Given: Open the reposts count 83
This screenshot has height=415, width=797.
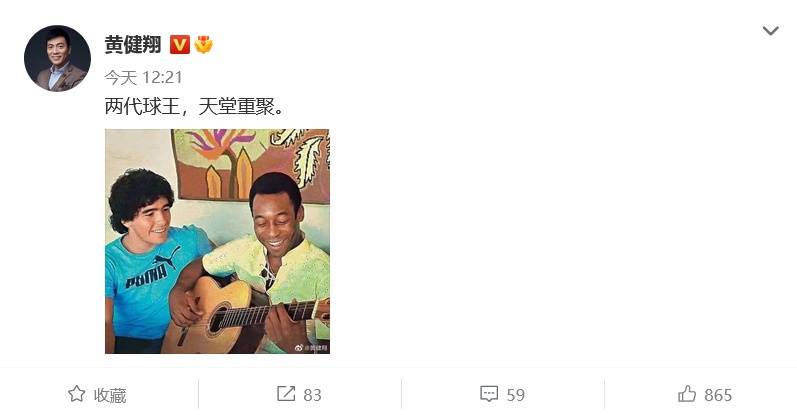Looking at the screenshot, I should 312,395.
